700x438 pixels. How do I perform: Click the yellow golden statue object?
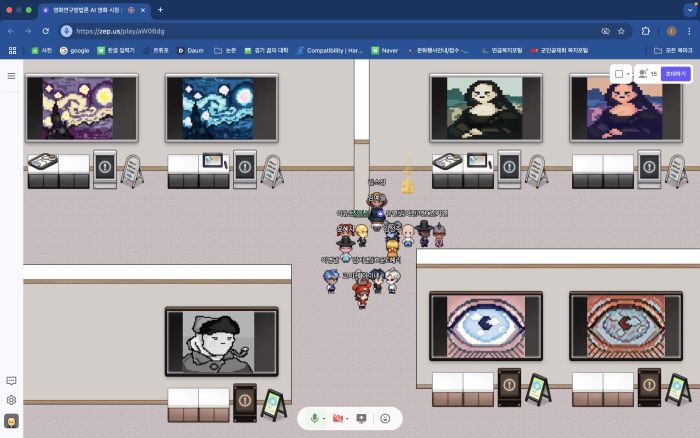pos(408,180)
